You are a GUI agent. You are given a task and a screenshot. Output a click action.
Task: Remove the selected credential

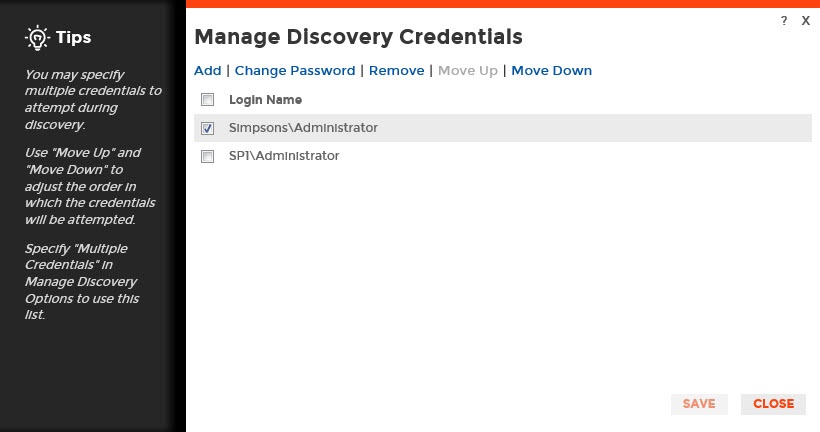(397, 71)
